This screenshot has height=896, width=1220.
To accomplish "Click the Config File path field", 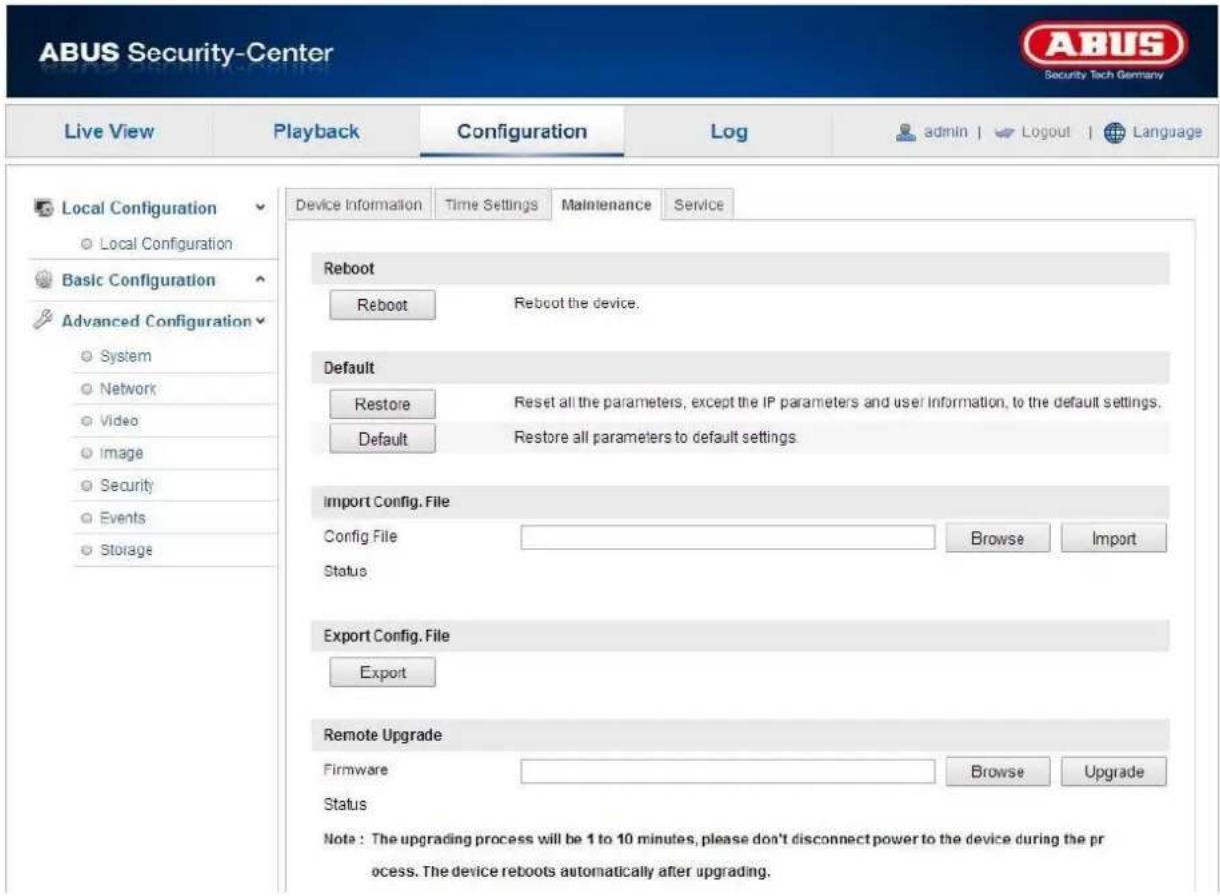I will point(727,537).
